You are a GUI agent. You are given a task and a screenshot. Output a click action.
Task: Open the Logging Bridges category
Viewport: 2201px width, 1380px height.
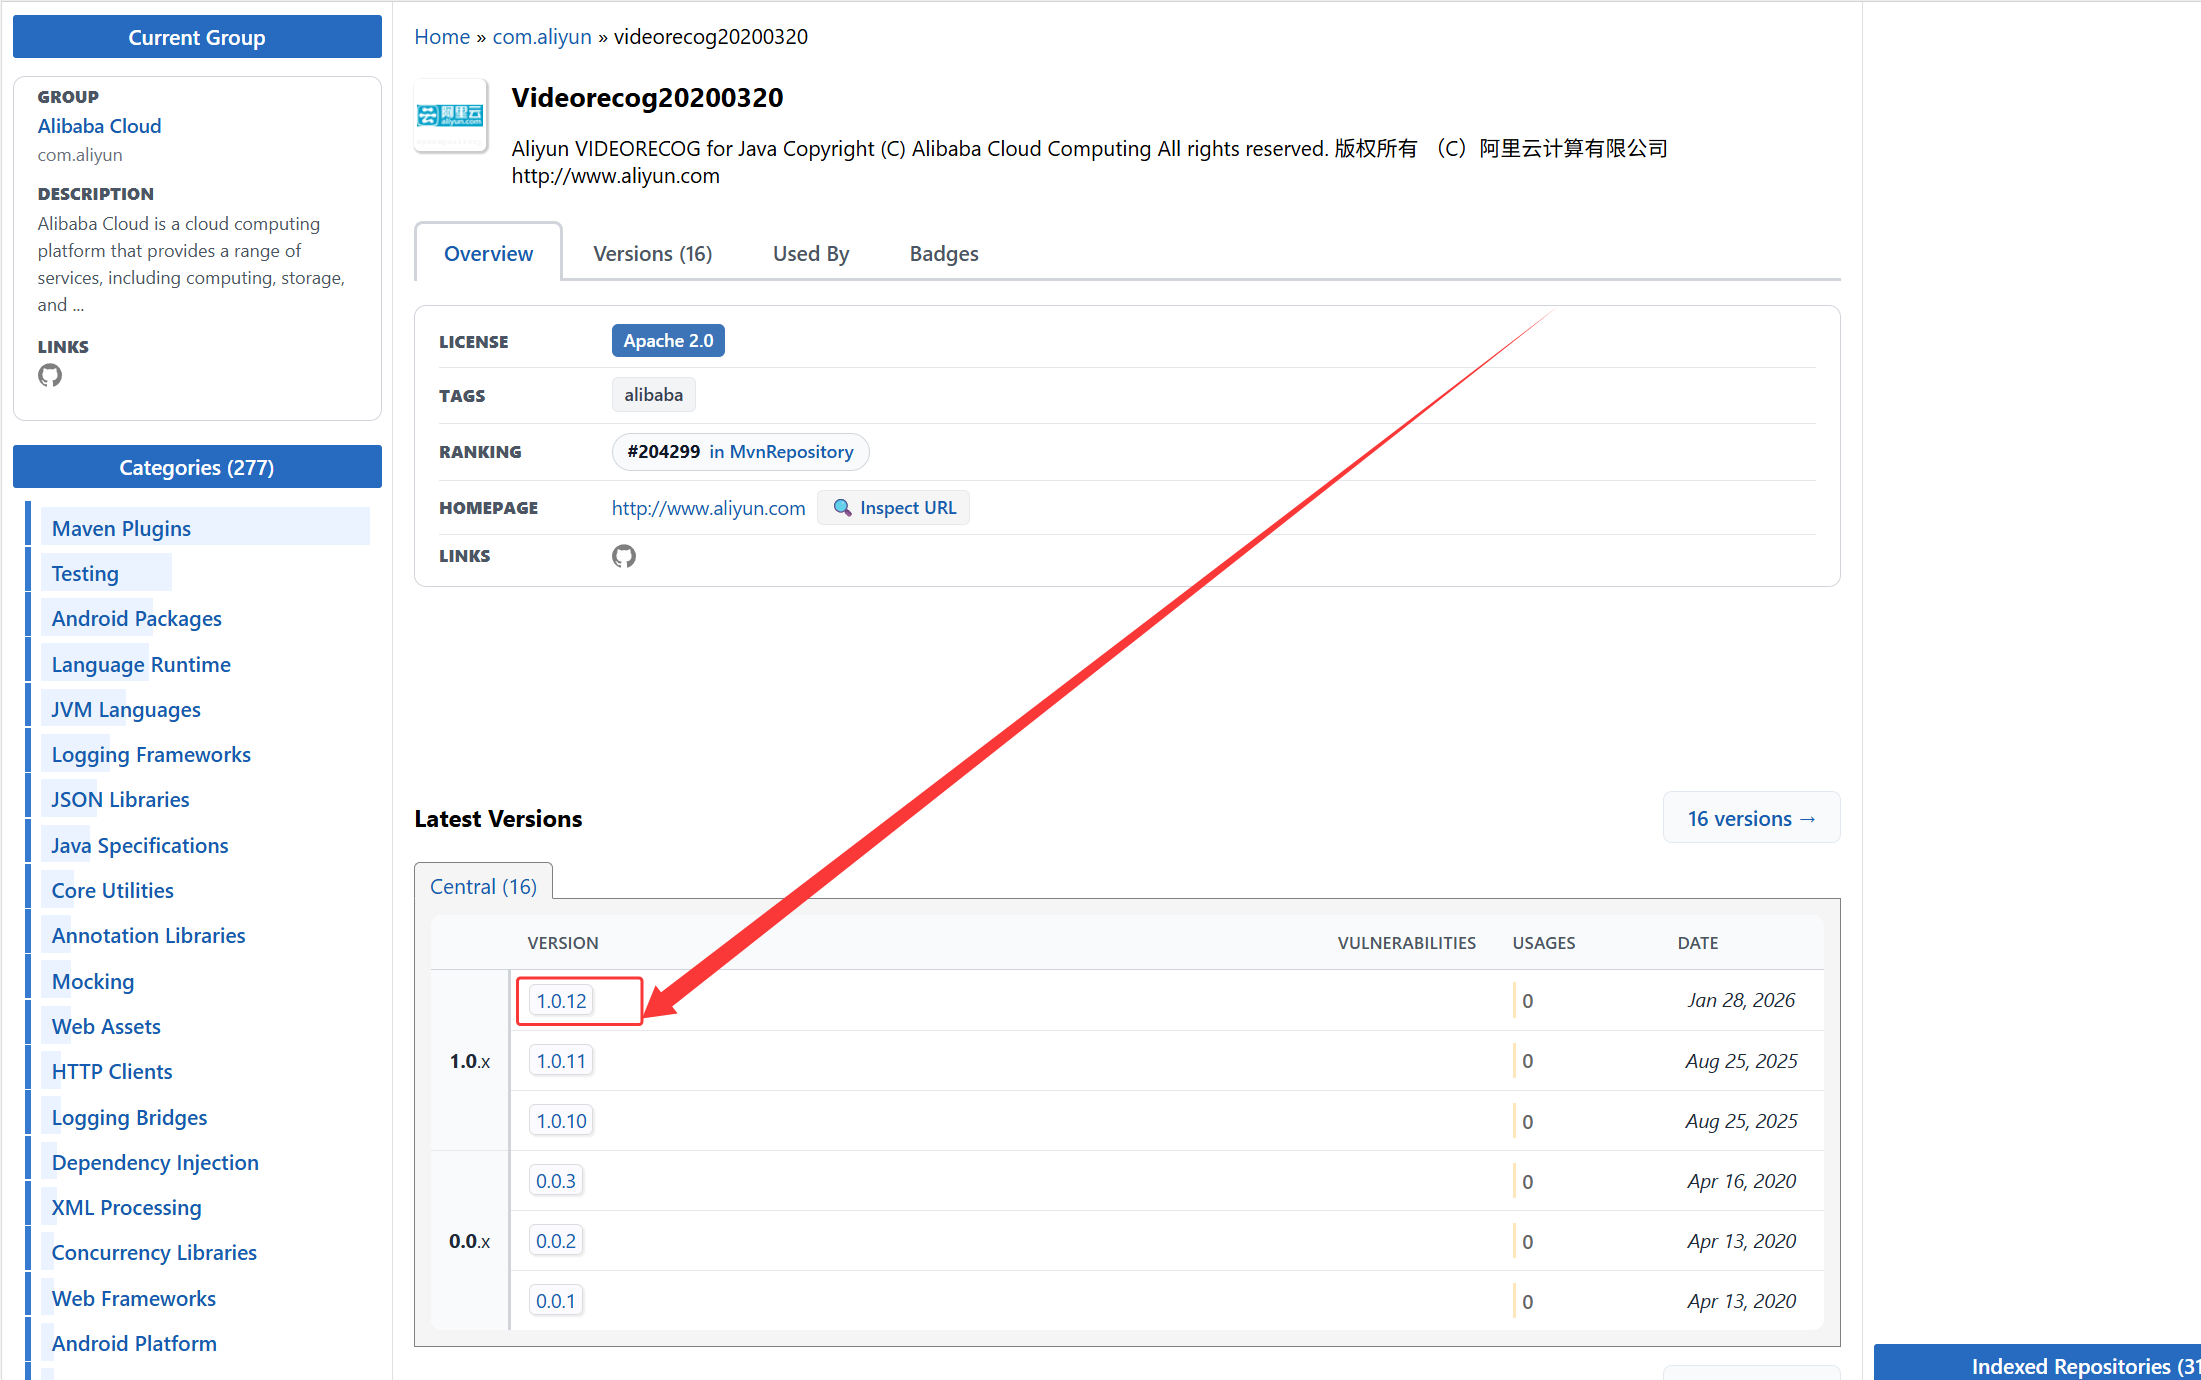(130, 1117)
